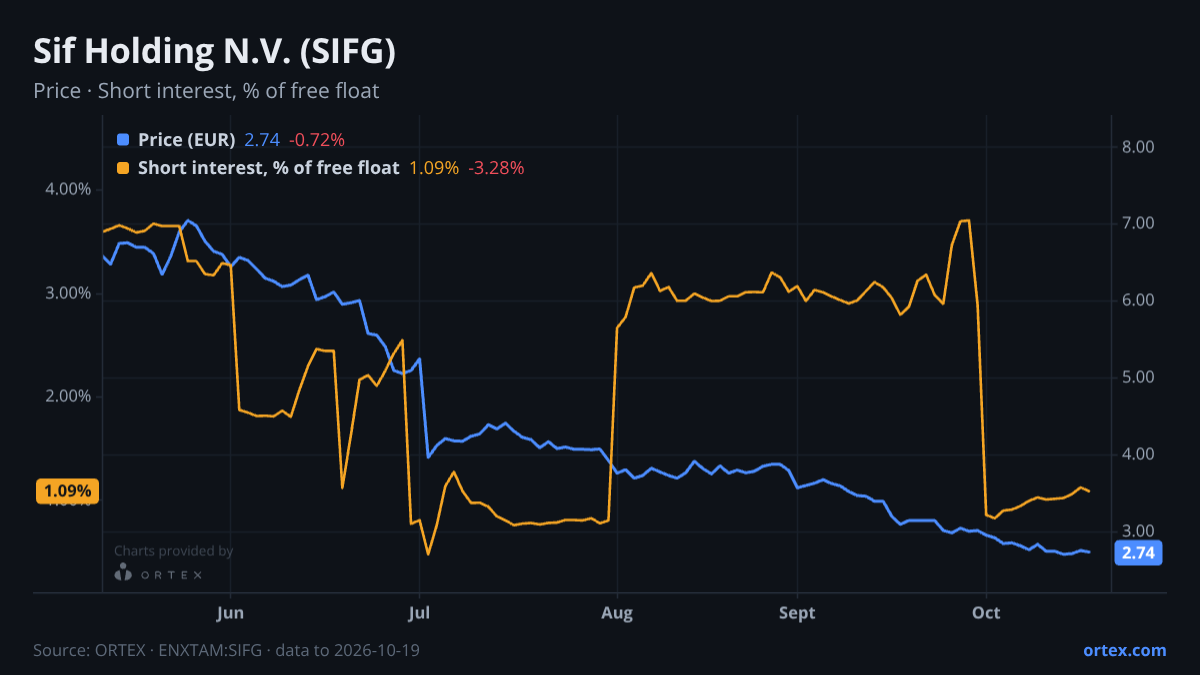Click the blue Price (EUR) legend swatch
Viewport: 1200px width, 675px height.
point(123,140)
